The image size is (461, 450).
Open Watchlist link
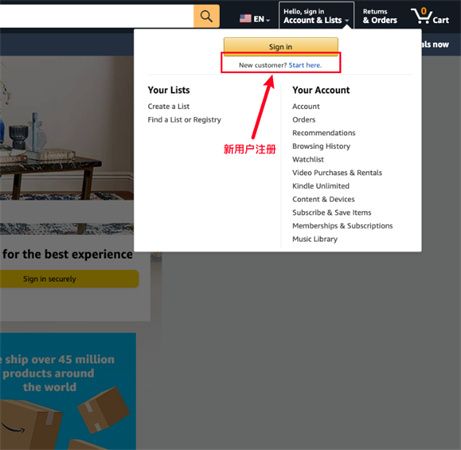click(x=308, y=159)
